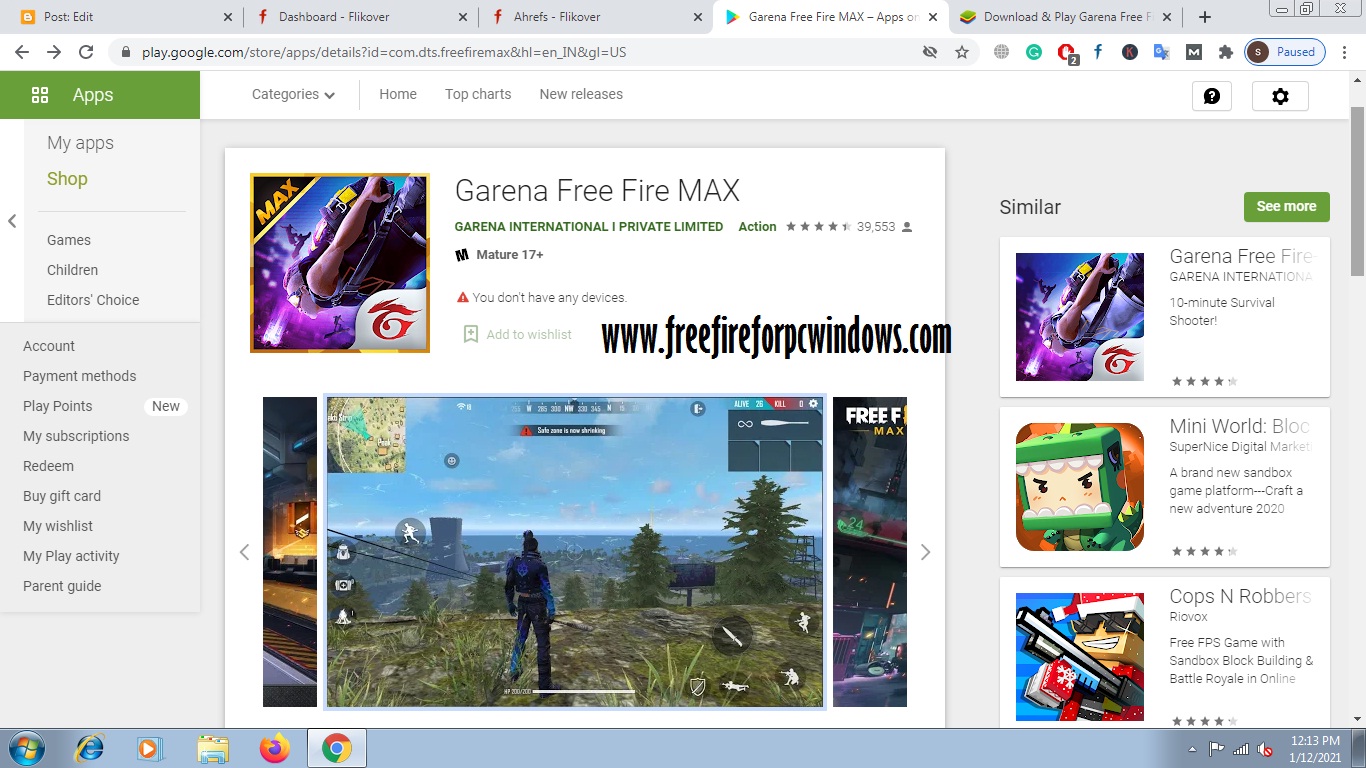Open My wishlist link
The height and width of the screenshot is (768, 1366).
coord(58,526)
